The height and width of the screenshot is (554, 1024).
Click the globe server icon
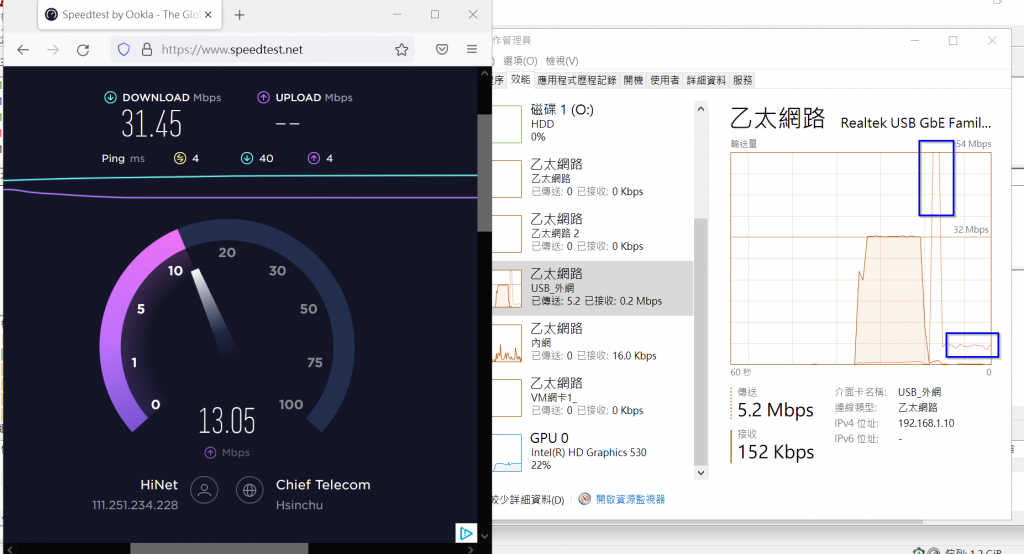point(249,490)
